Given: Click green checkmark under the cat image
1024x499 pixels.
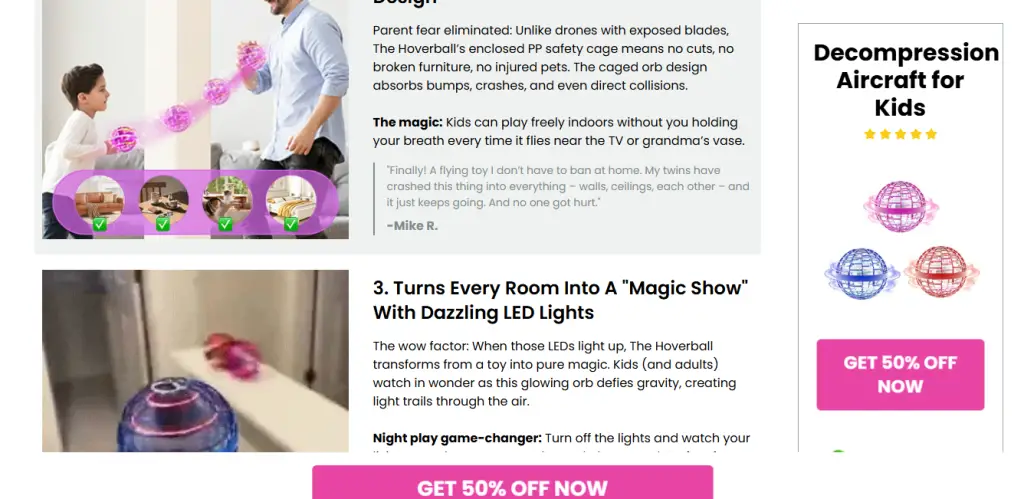Looking at the screenshot, I should click(225, 224).
